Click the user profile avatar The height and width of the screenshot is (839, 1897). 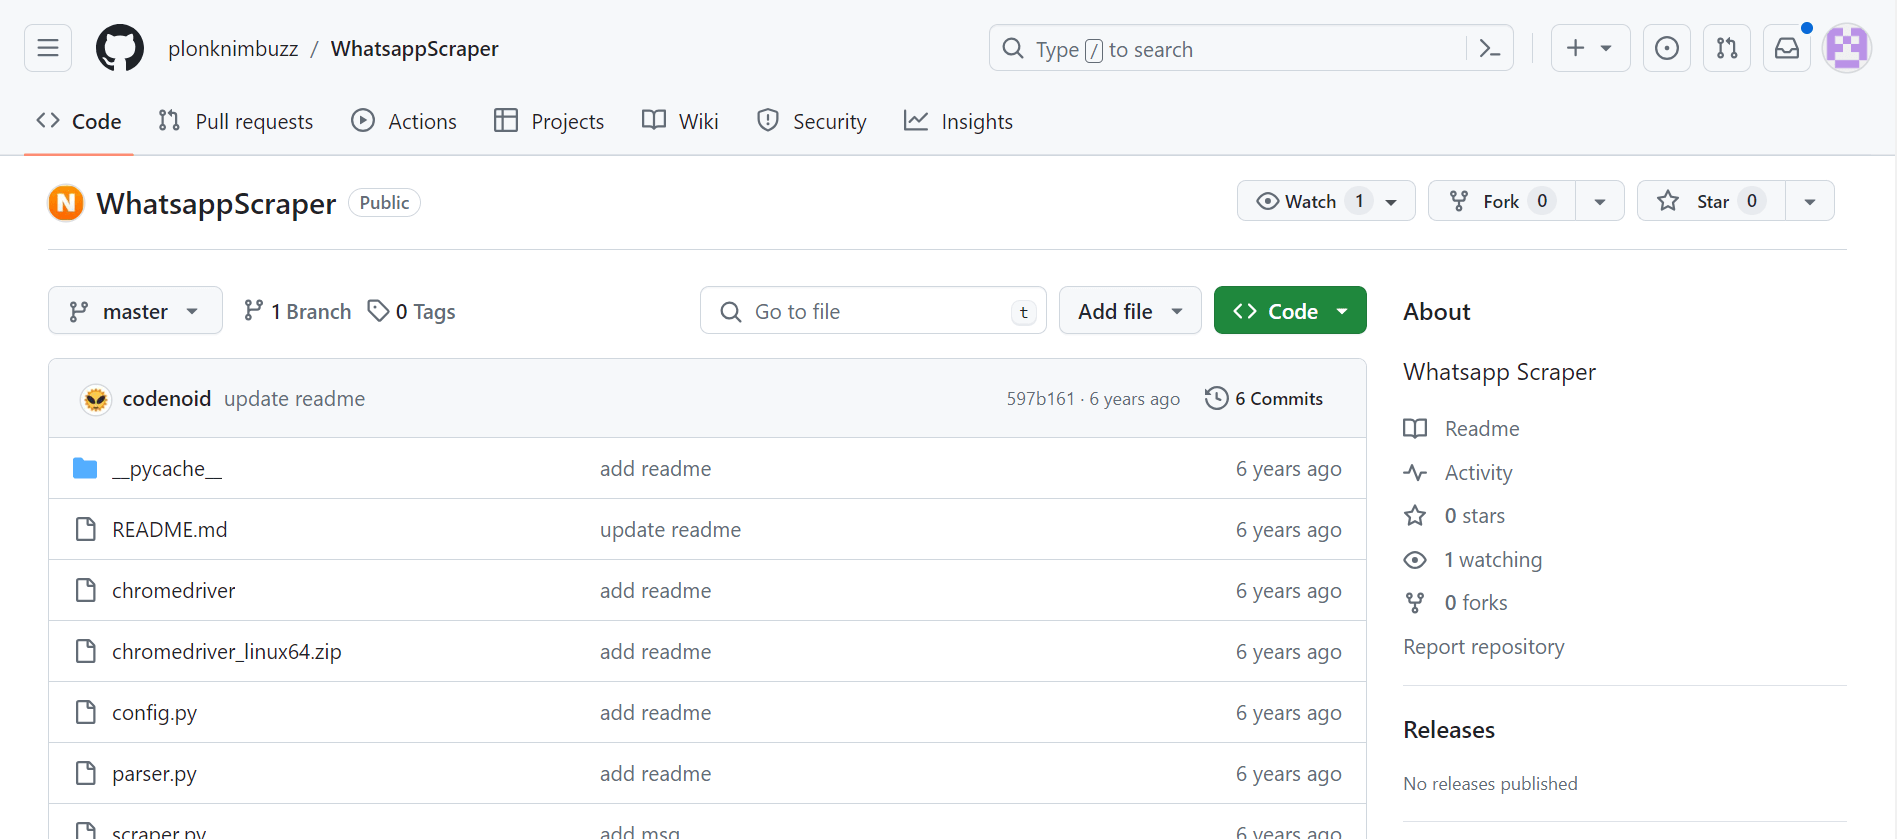click(1846, 48)
